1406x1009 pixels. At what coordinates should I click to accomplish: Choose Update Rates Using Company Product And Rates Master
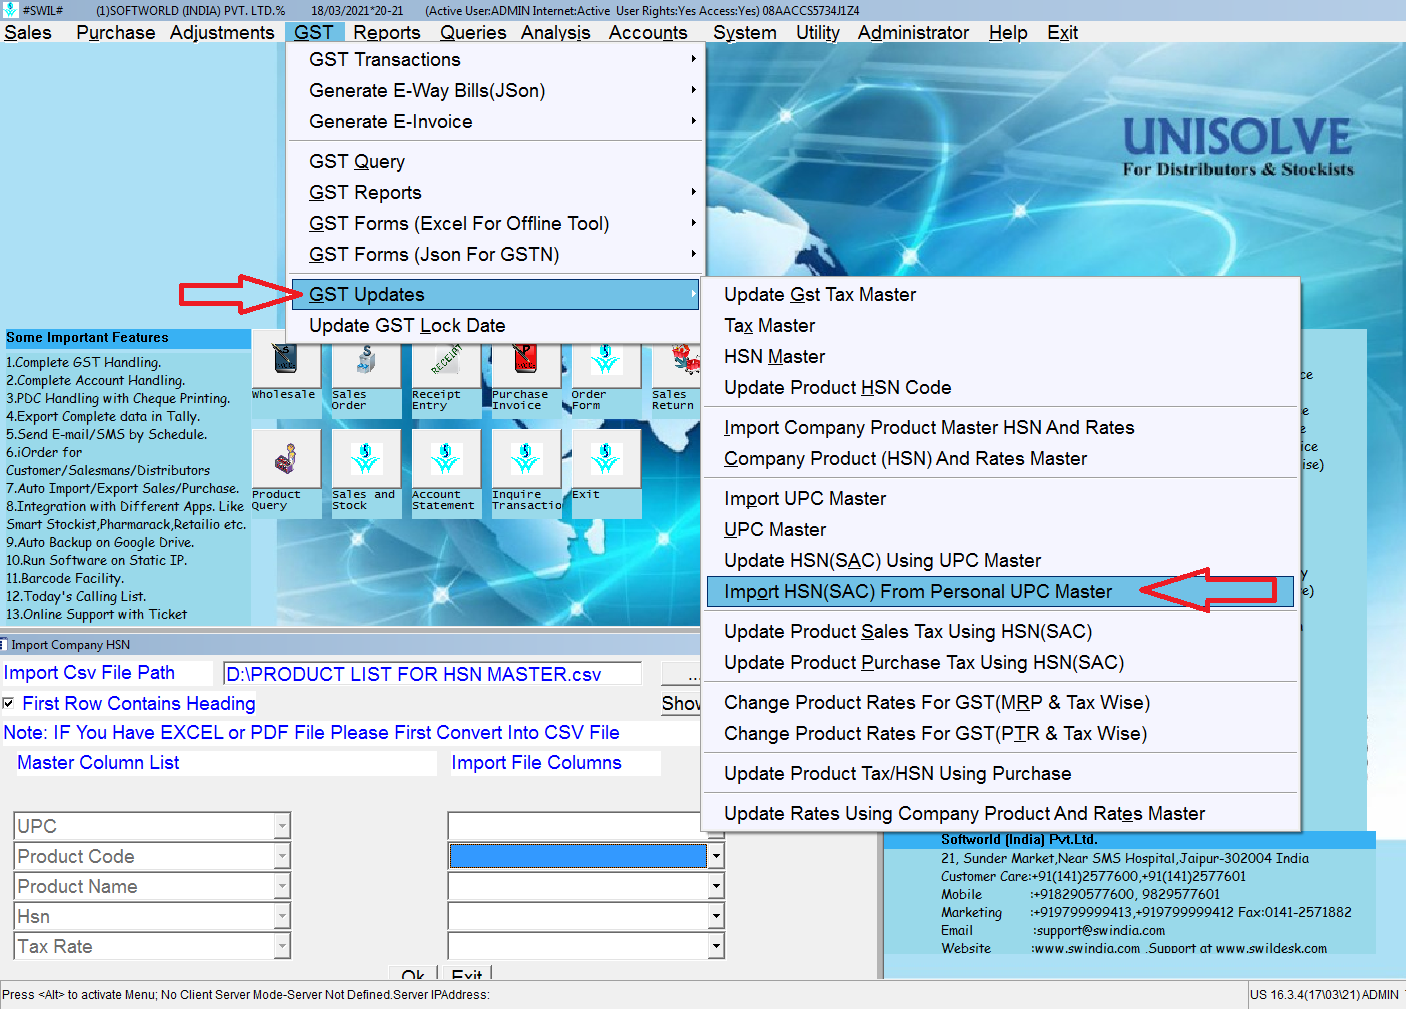point(1000,813)
